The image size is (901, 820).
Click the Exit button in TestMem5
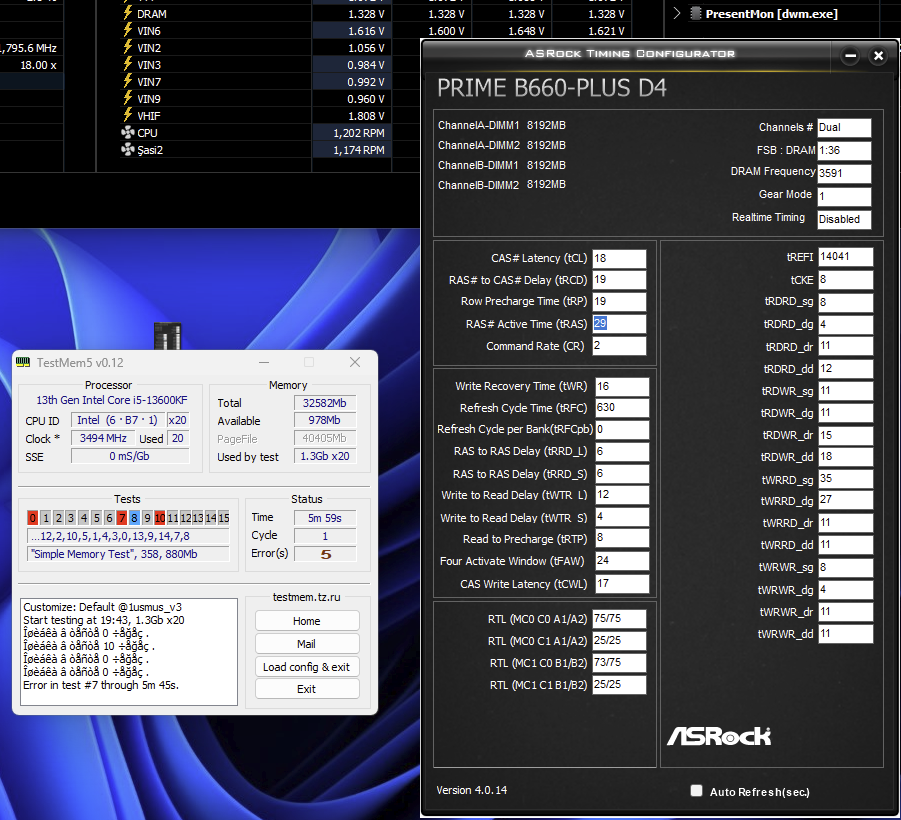tap(306, 689)
